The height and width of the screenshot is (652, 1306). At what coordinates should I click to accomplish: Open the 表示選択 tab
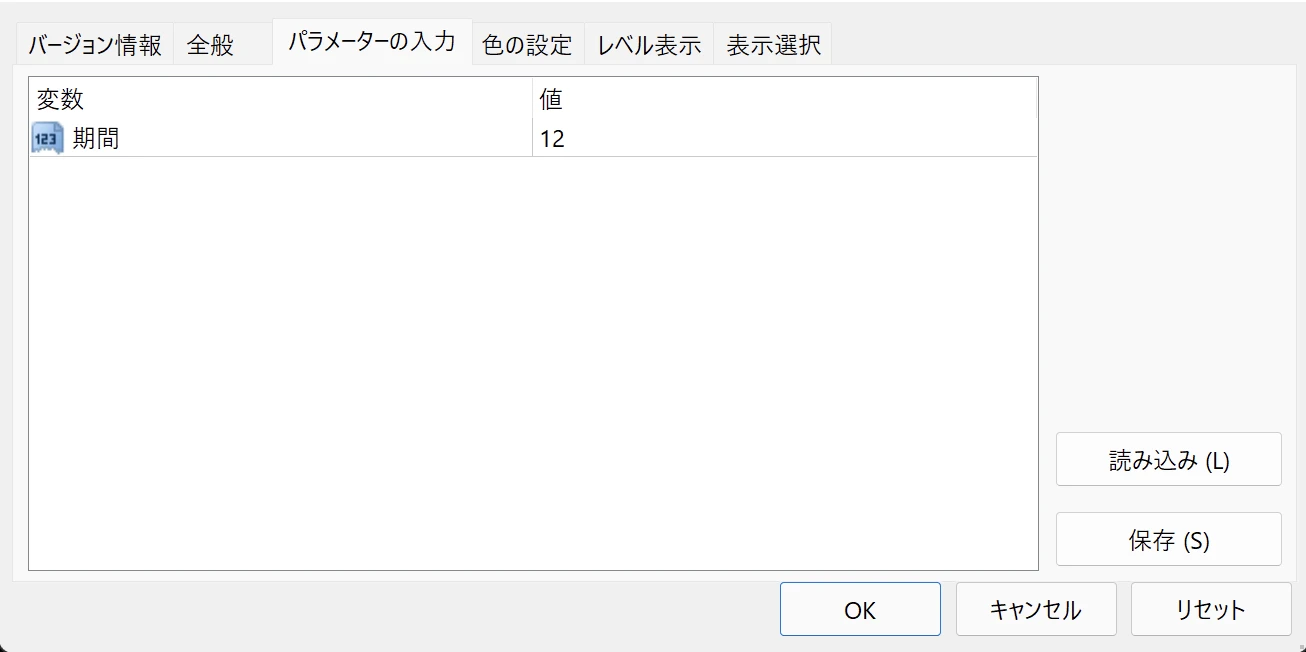click(773, 46)
